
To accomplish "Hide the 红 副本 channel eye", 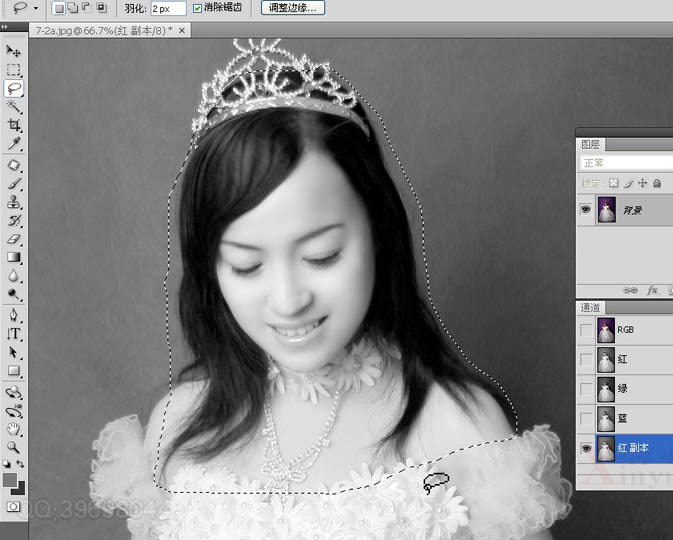I will [586, 448].
